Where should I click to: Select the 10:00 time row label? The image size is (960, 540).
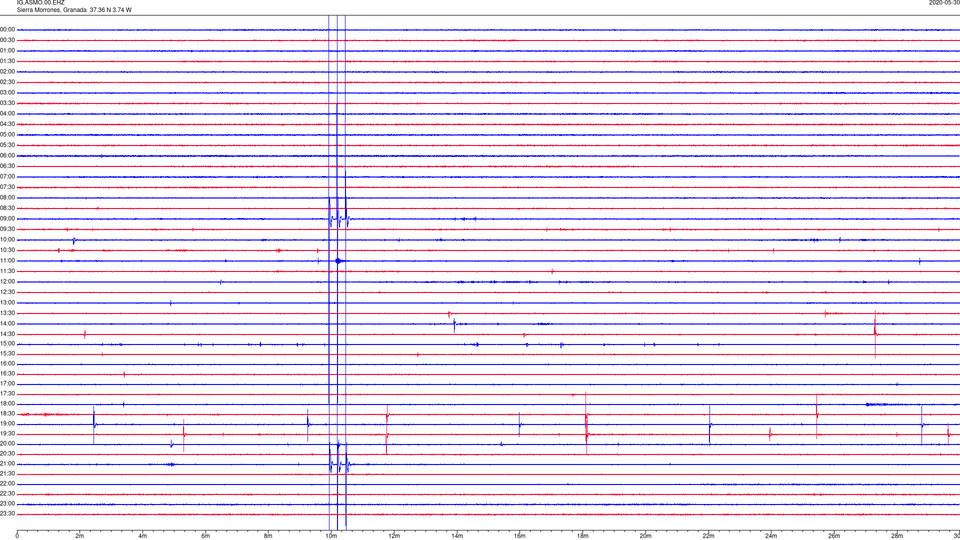coord(7,239)
